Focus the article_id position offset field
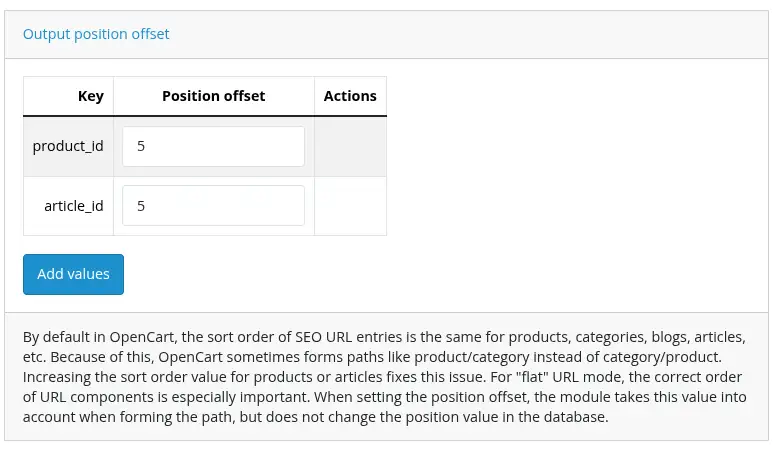Image resolution: width=774 pixels, height=452 pixels. pyautogui.click(x=213, y=205)
